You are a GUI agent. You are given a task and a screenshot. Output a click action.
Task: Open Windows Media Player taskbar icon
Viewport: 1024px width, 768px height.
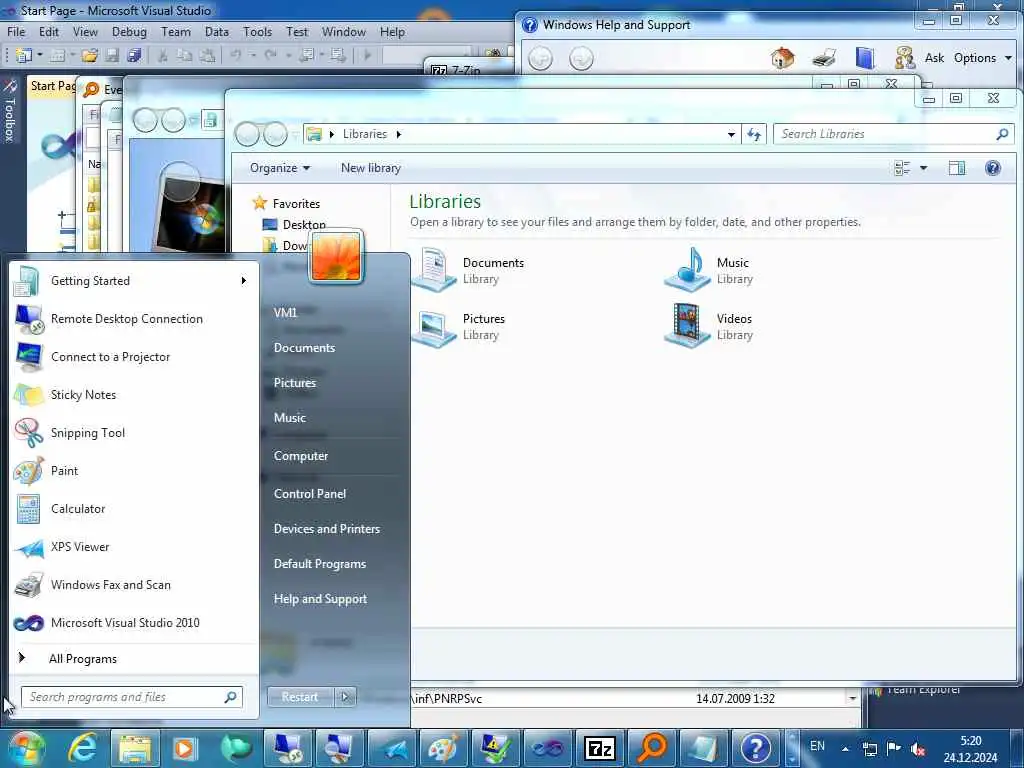[x=185, y=748]
